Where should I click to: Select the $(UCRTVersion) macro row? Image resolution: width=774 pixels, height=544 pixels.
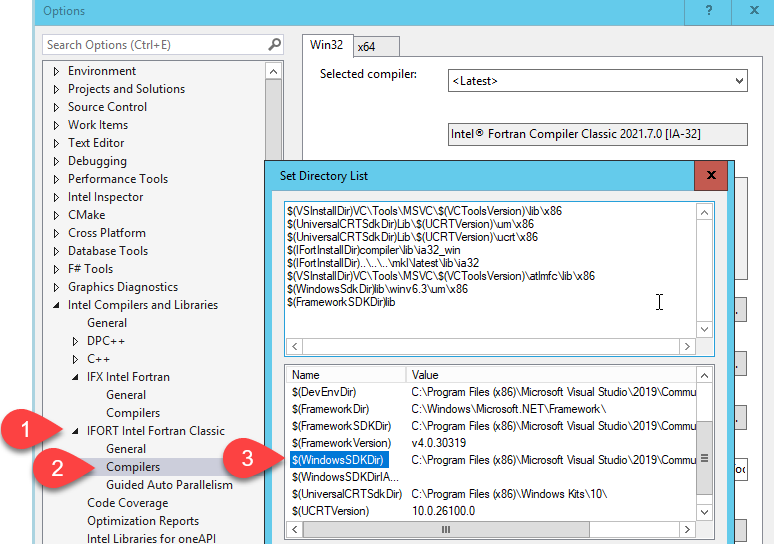pos(492,511)
